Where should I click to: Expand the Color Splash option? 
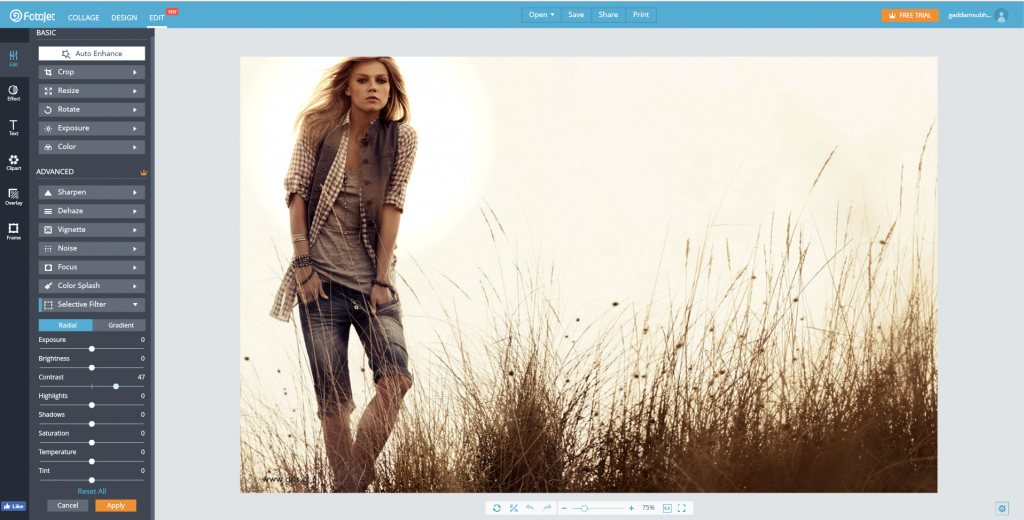91,286
